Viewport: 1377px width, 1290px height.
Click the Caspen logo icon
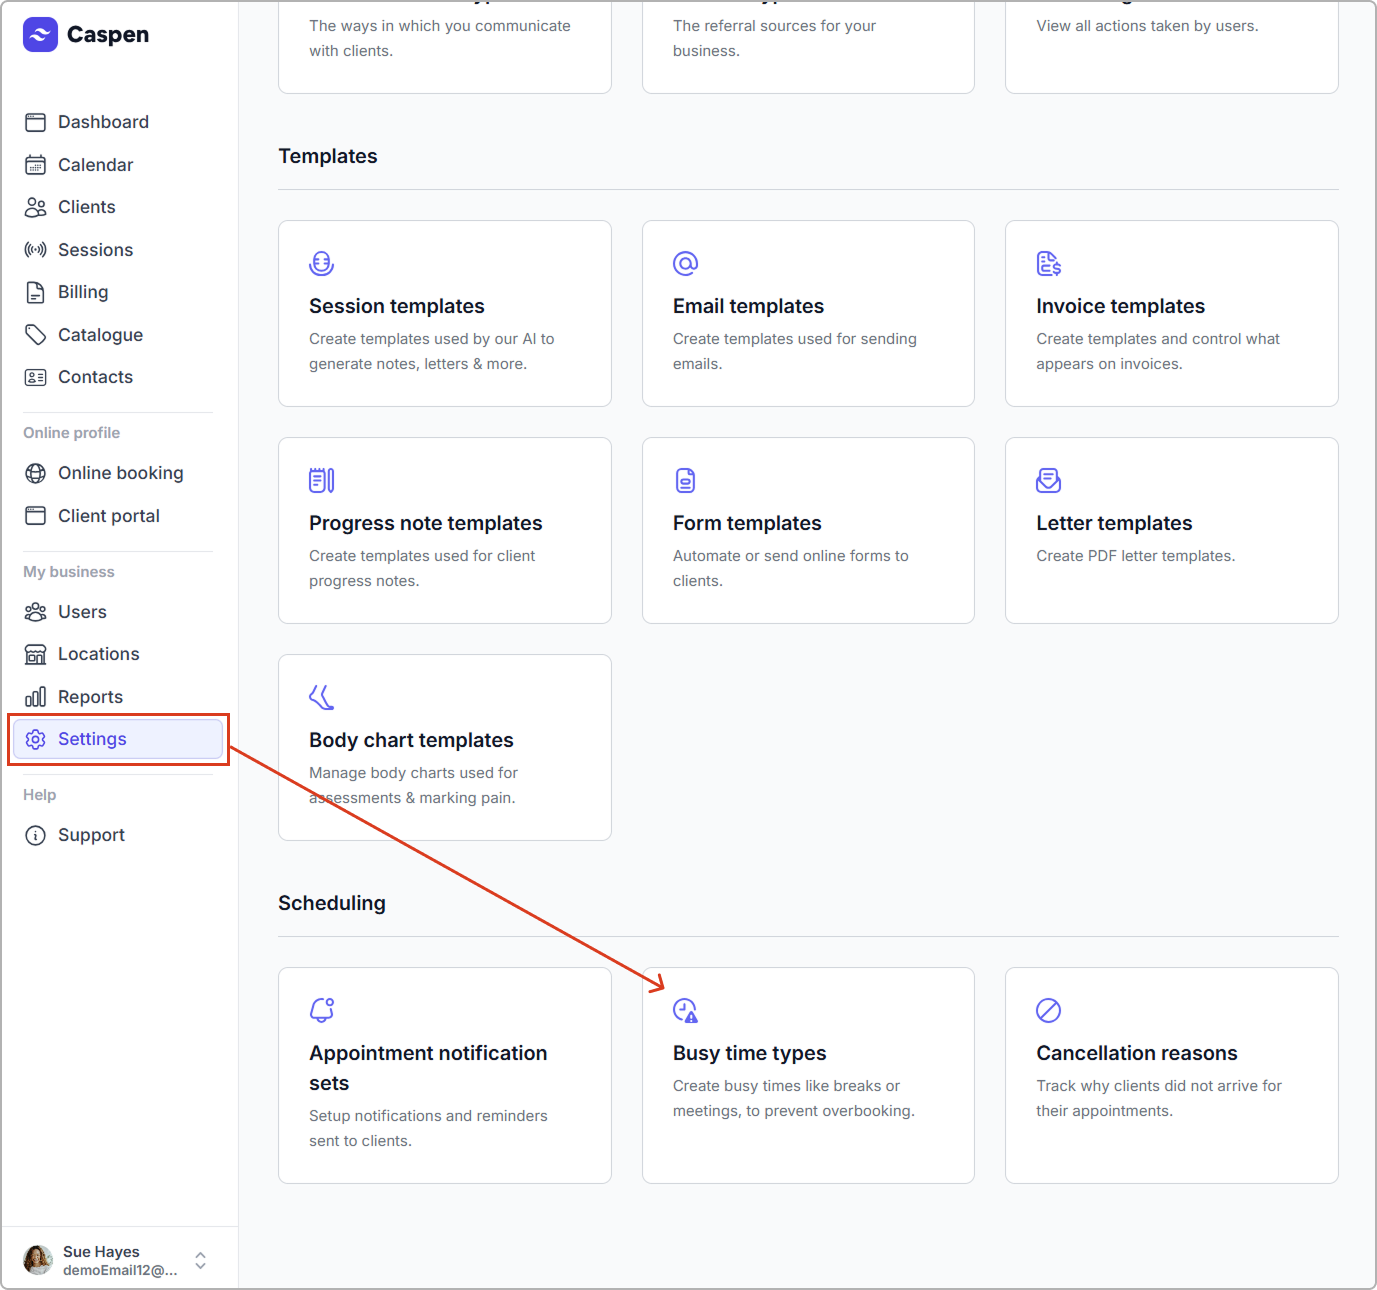click(40, 35)
